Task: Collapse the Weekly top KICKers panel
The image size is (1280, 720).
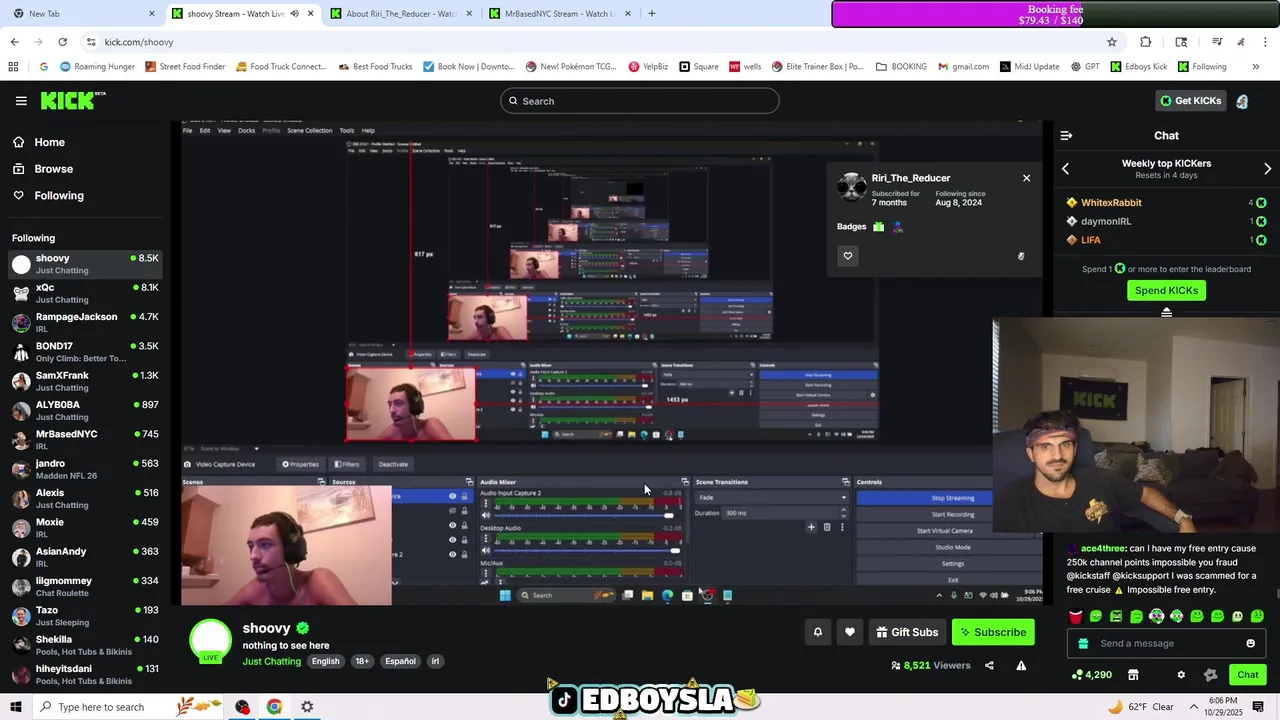Action: pos(1166,313)
